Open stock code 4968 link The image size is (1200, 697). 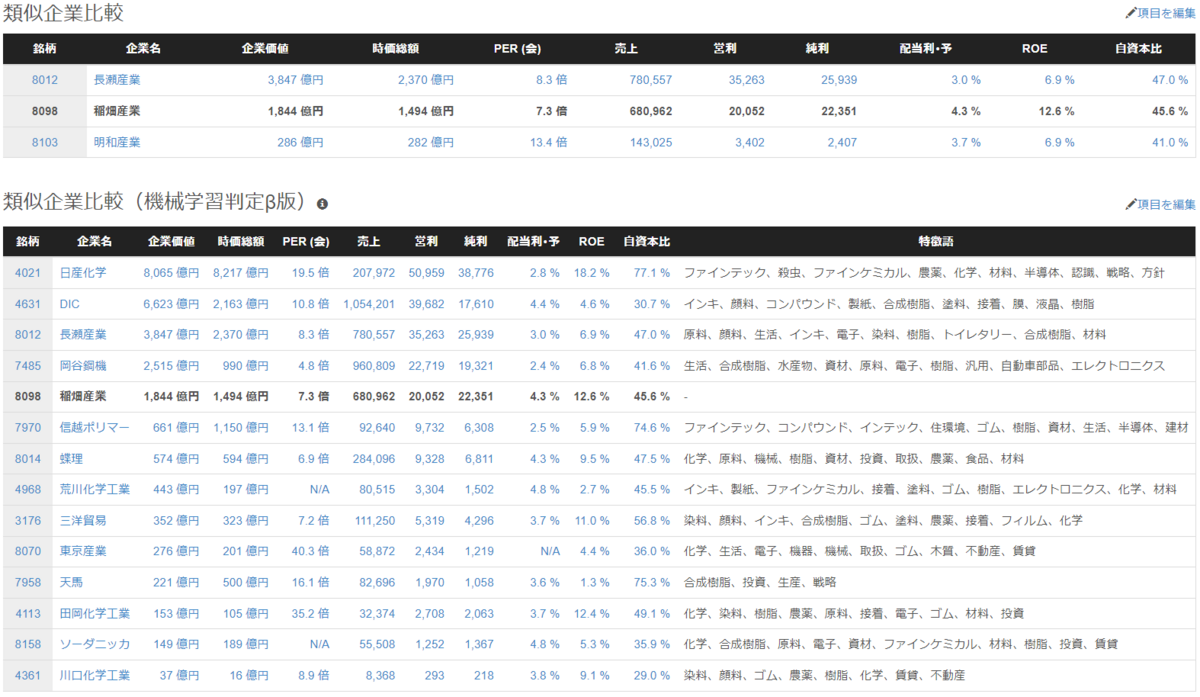click(x=28, y=489)
